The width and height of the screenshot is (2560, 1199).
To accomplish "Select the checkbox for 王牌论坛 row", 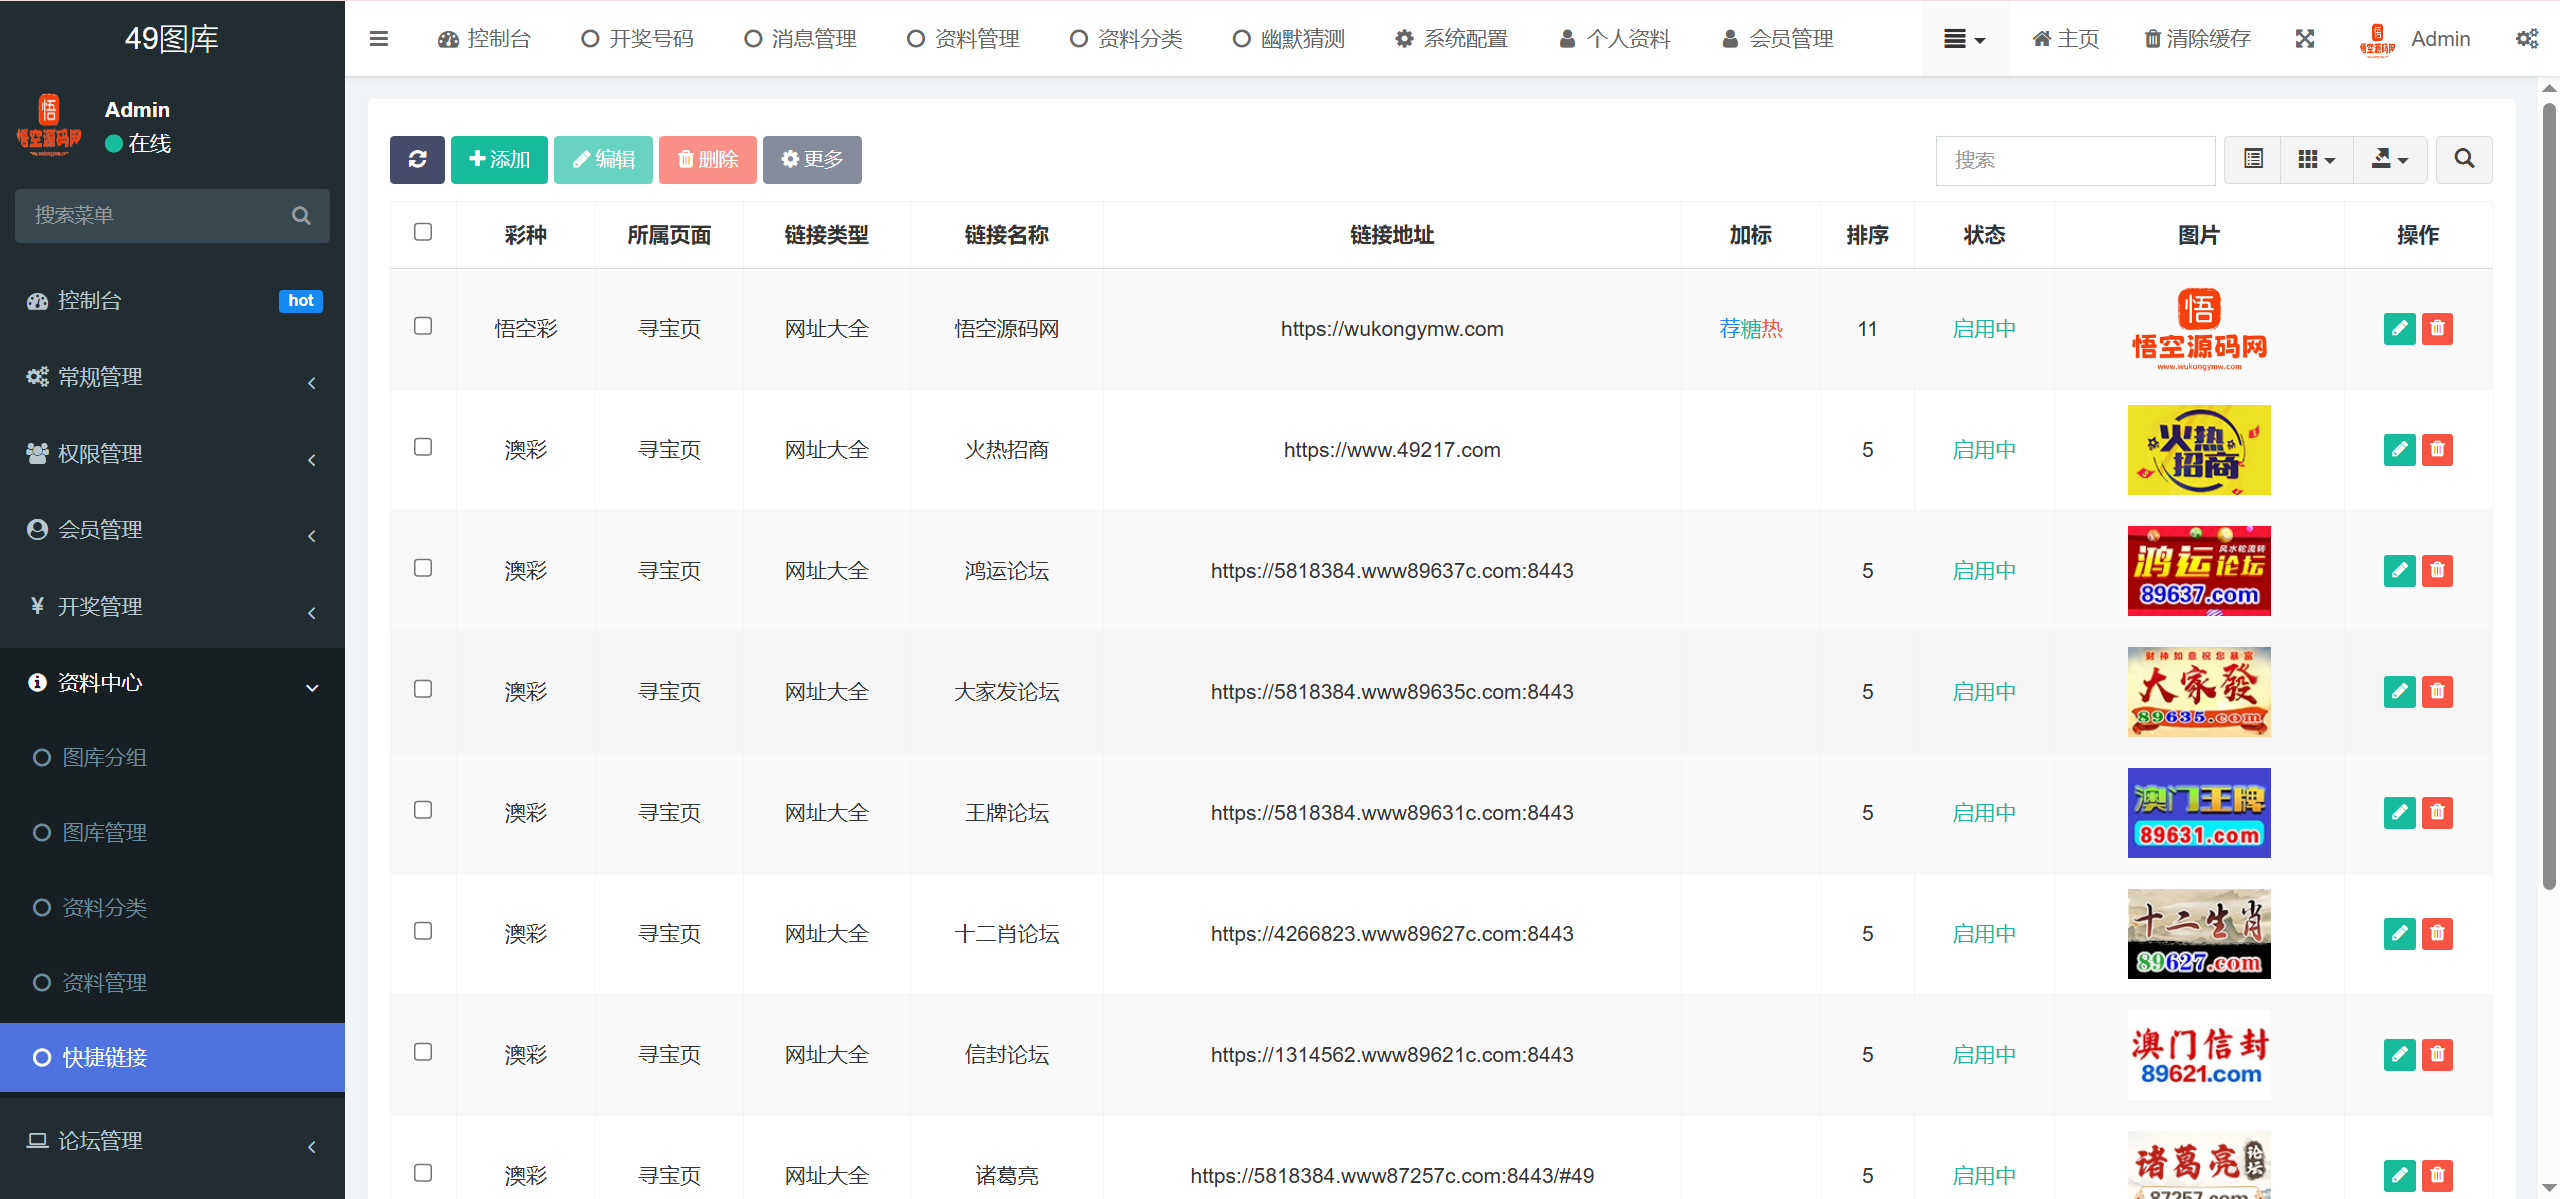I will tap(423, 811).
